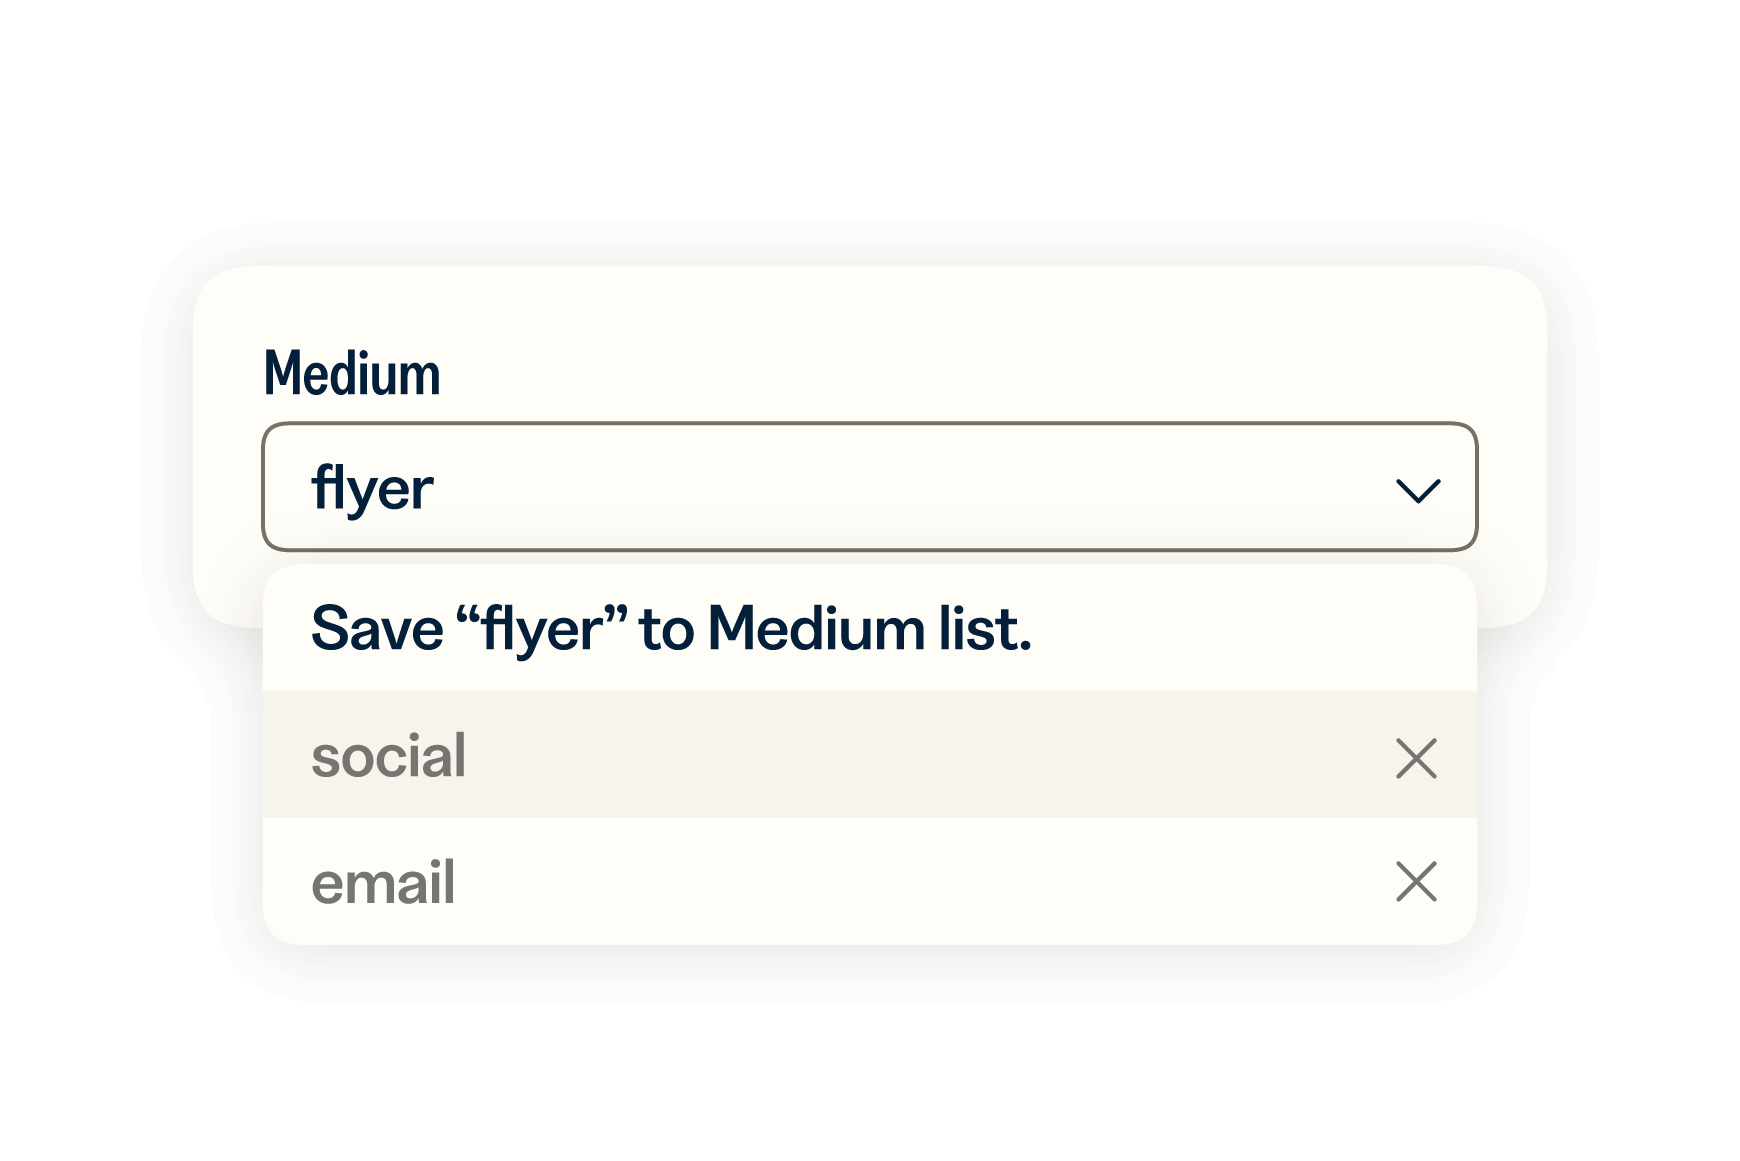Viewport: 1740px width, 1161px height.
Task: Click the chevron arrow in Medium field
Action: click(1417, 490)
